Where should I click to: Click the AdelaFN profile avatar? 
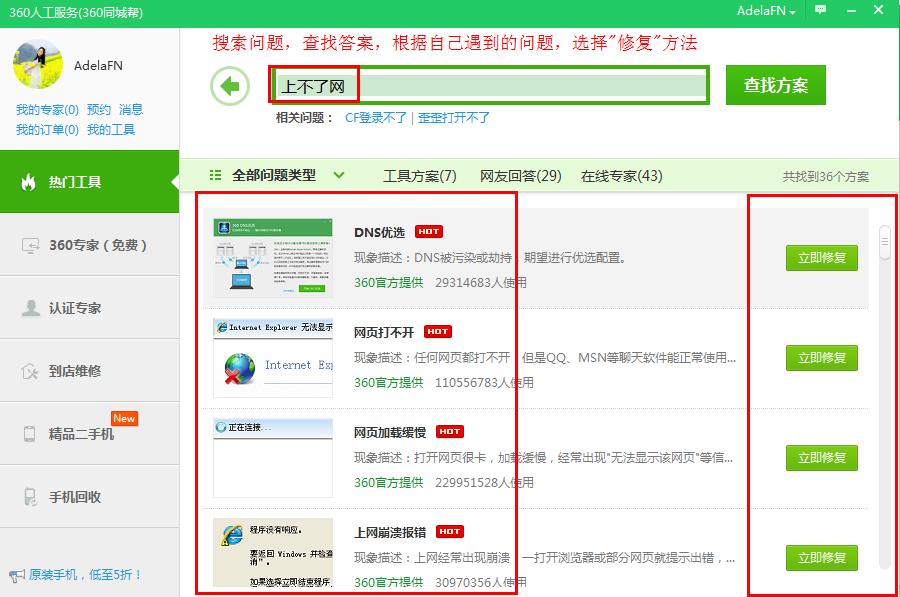38,64
